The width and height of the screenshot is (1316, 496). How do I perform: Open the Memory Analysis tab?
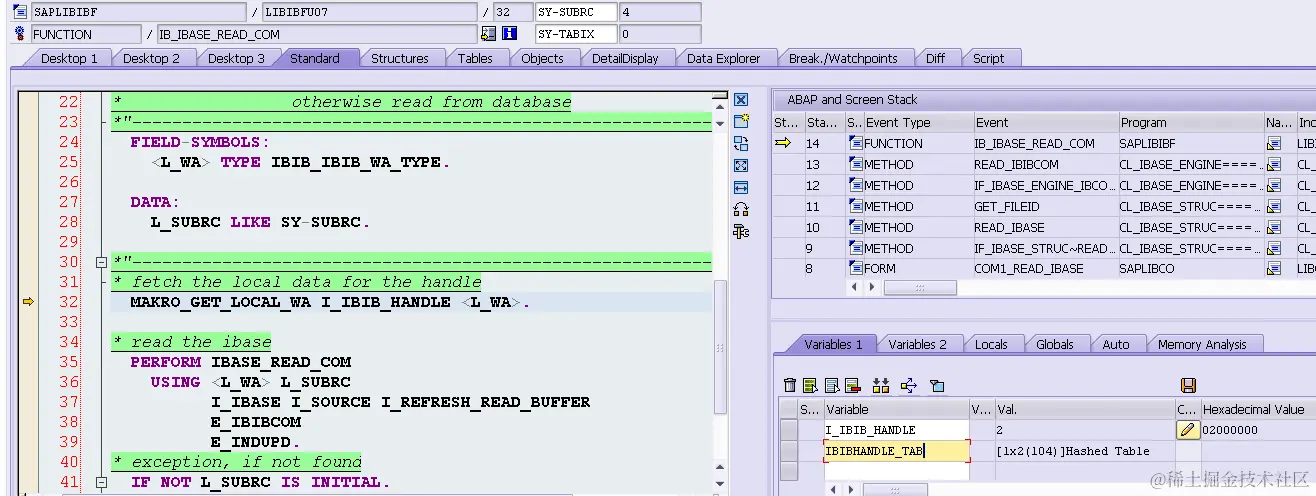pyautogui.click(x=1202, y=344)
